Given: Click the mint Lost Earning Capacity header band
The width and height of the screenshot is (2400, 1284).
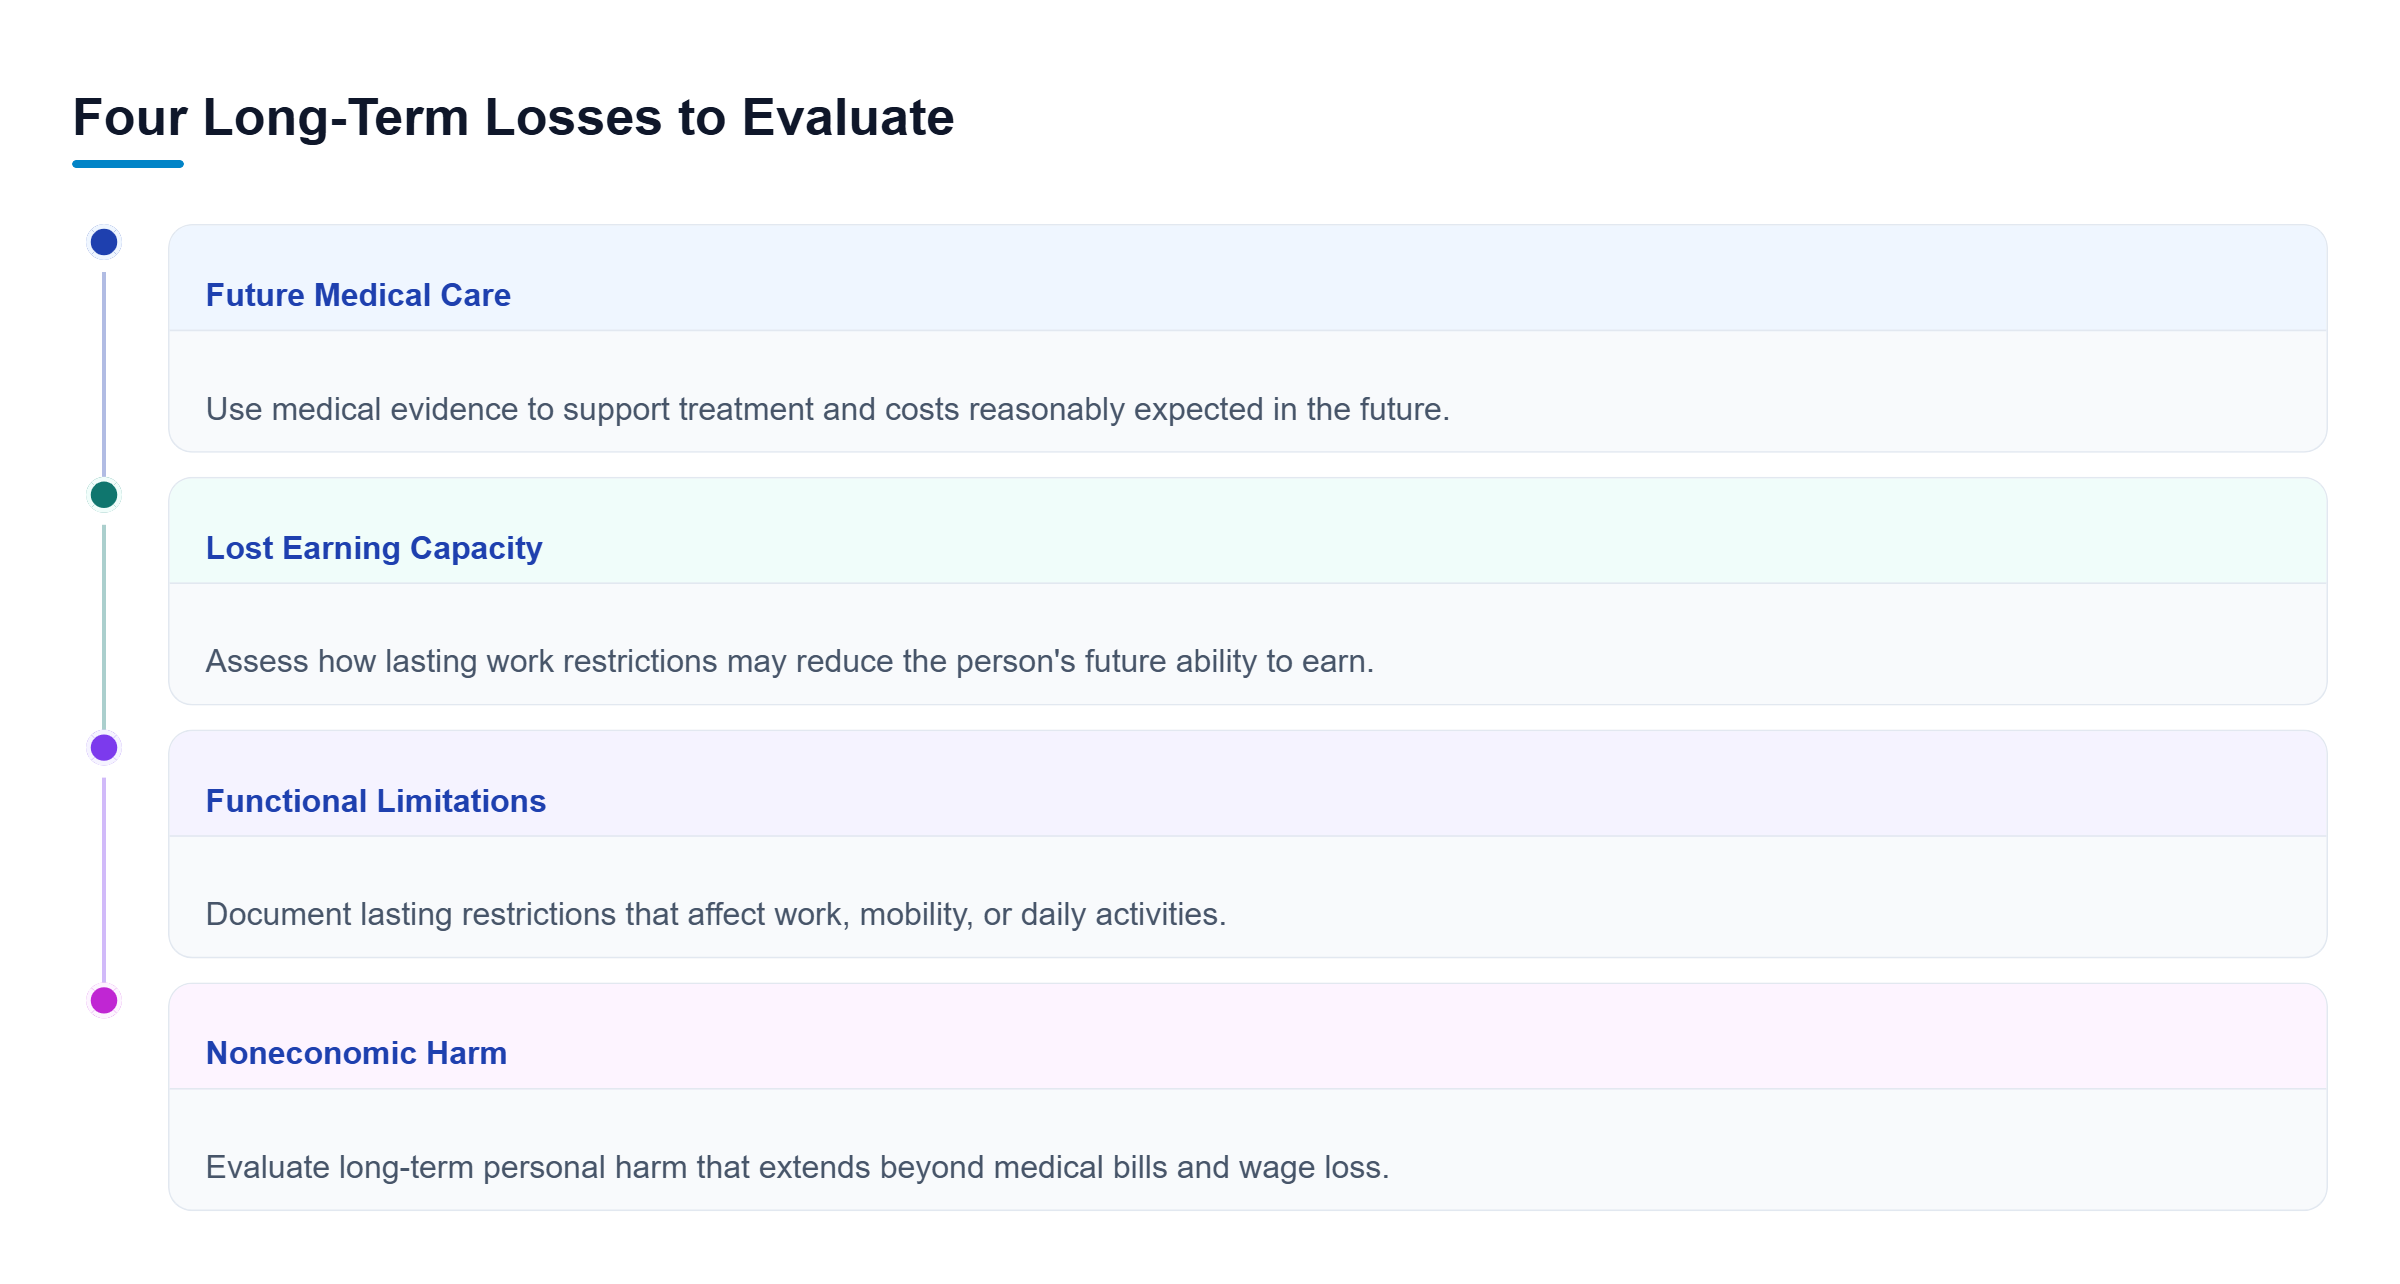Looking at the screenshot, I should click(x=1248, y=531).
